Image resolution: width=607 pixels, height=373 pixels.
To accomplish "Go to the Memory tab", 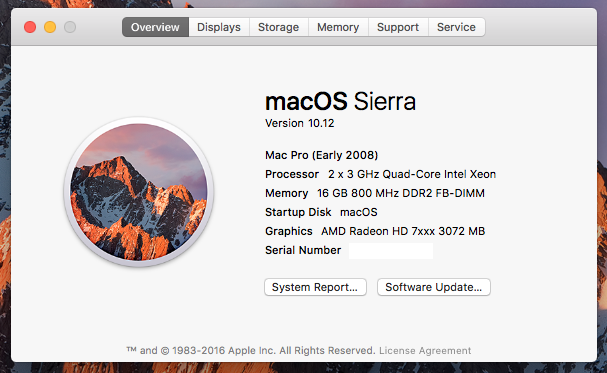I will 338,27.
